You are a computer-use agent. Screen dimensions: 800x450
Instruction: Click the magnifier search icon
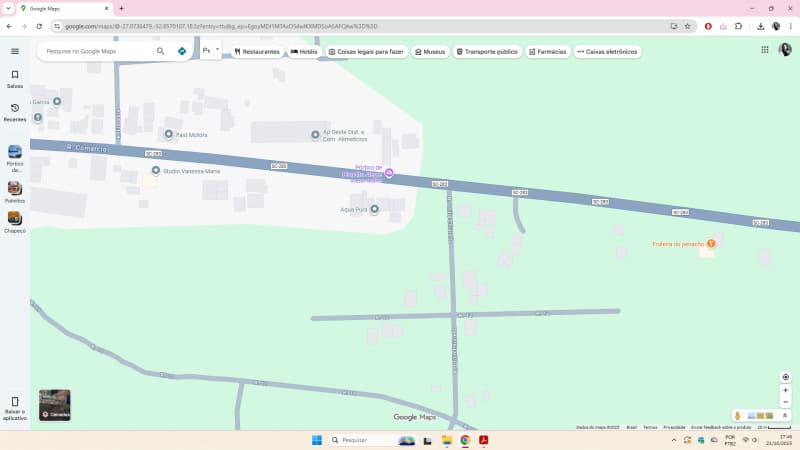(160, 51)
